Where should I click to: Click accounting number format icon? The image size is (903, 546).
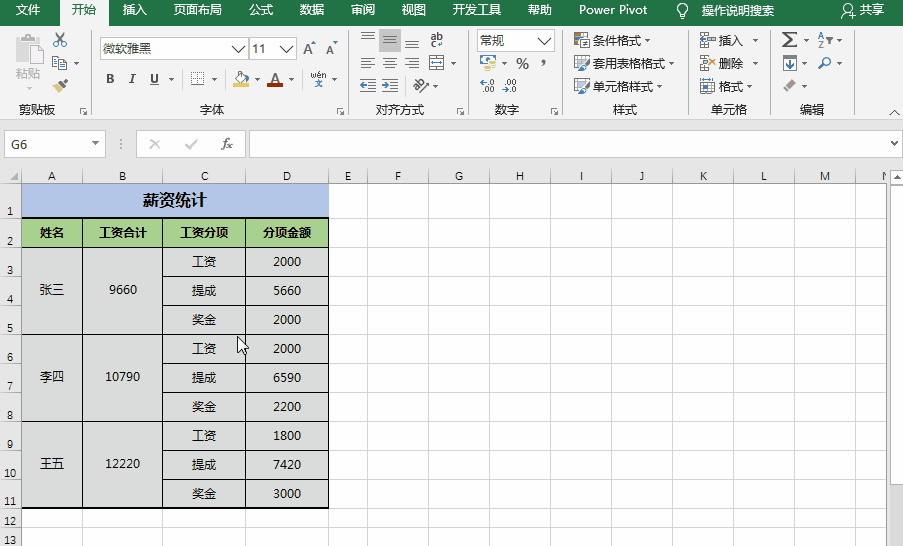pyautogui.click(x=488, y=62)
